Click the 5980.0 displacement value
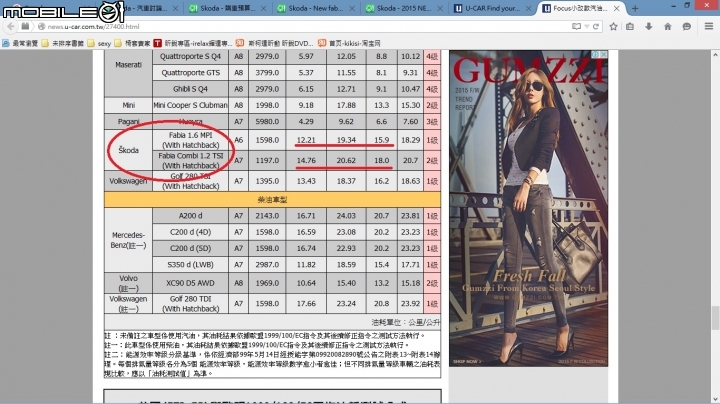Image resolution: width=720 pixels, height=404 pixels. pyautogui.click(x=267, y=121)
